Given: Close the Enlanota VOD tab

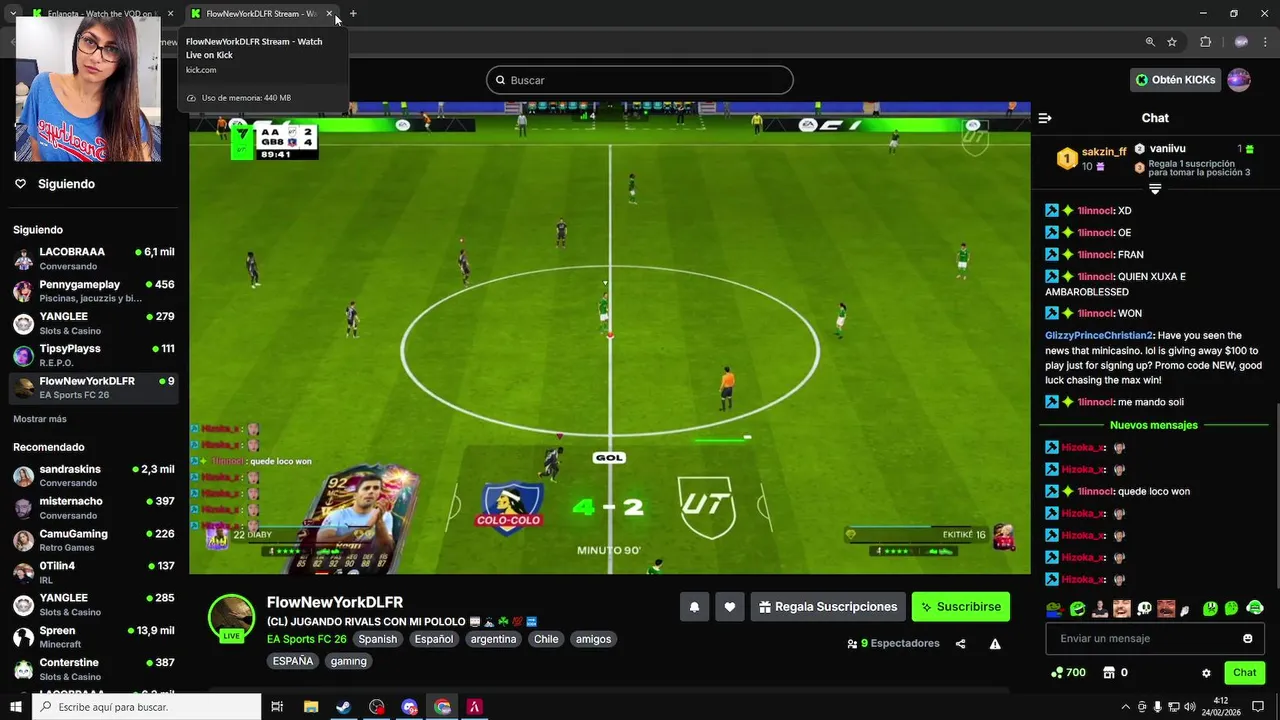Looking at the screenshot, I should tap(170, 14).
